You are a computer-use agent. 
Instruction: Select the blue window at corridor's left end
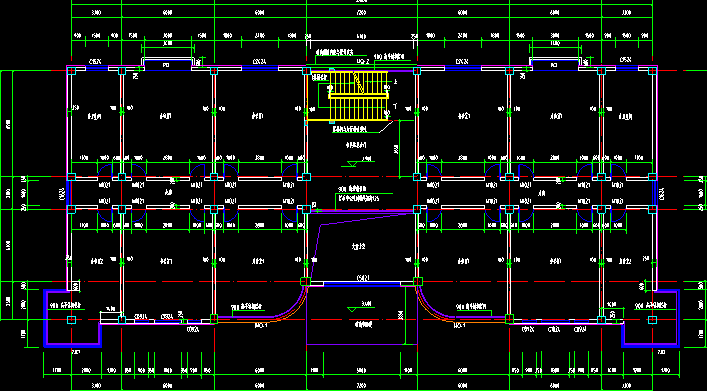(x=69, y=193)
